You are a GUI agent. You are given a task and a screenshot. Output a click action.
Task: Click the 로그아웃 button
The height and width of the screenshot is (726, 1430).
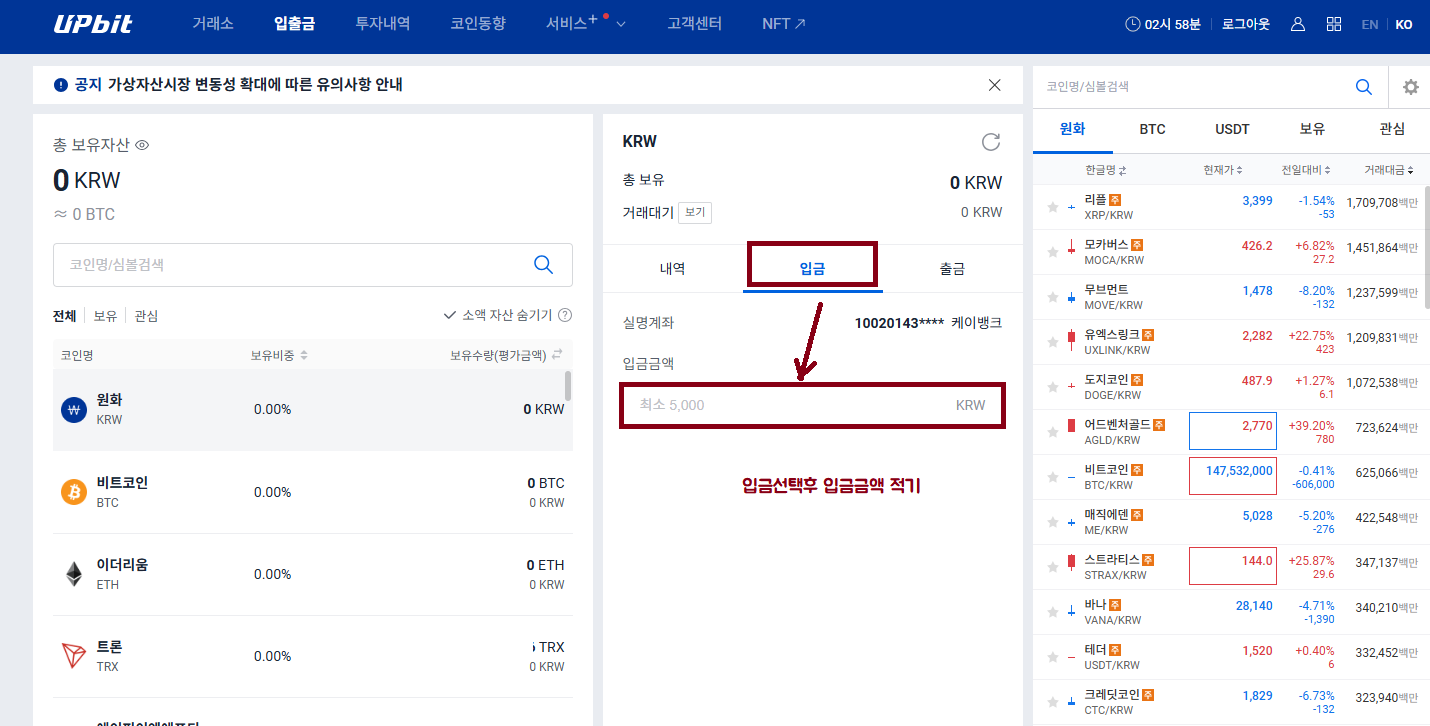(1244, 23)
